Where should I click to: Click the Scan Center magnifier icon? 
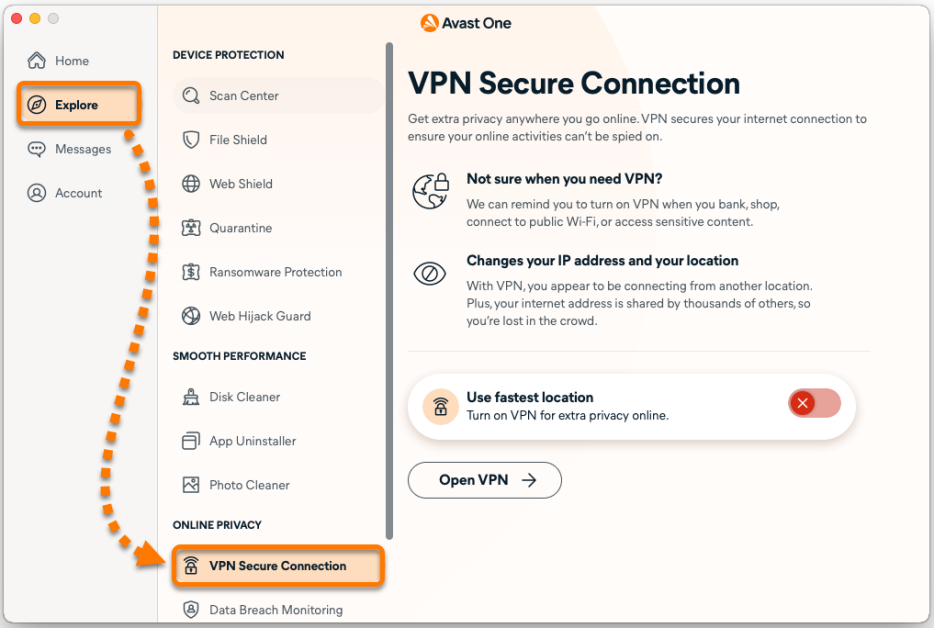pyautogui.click(x=191, y=96)
